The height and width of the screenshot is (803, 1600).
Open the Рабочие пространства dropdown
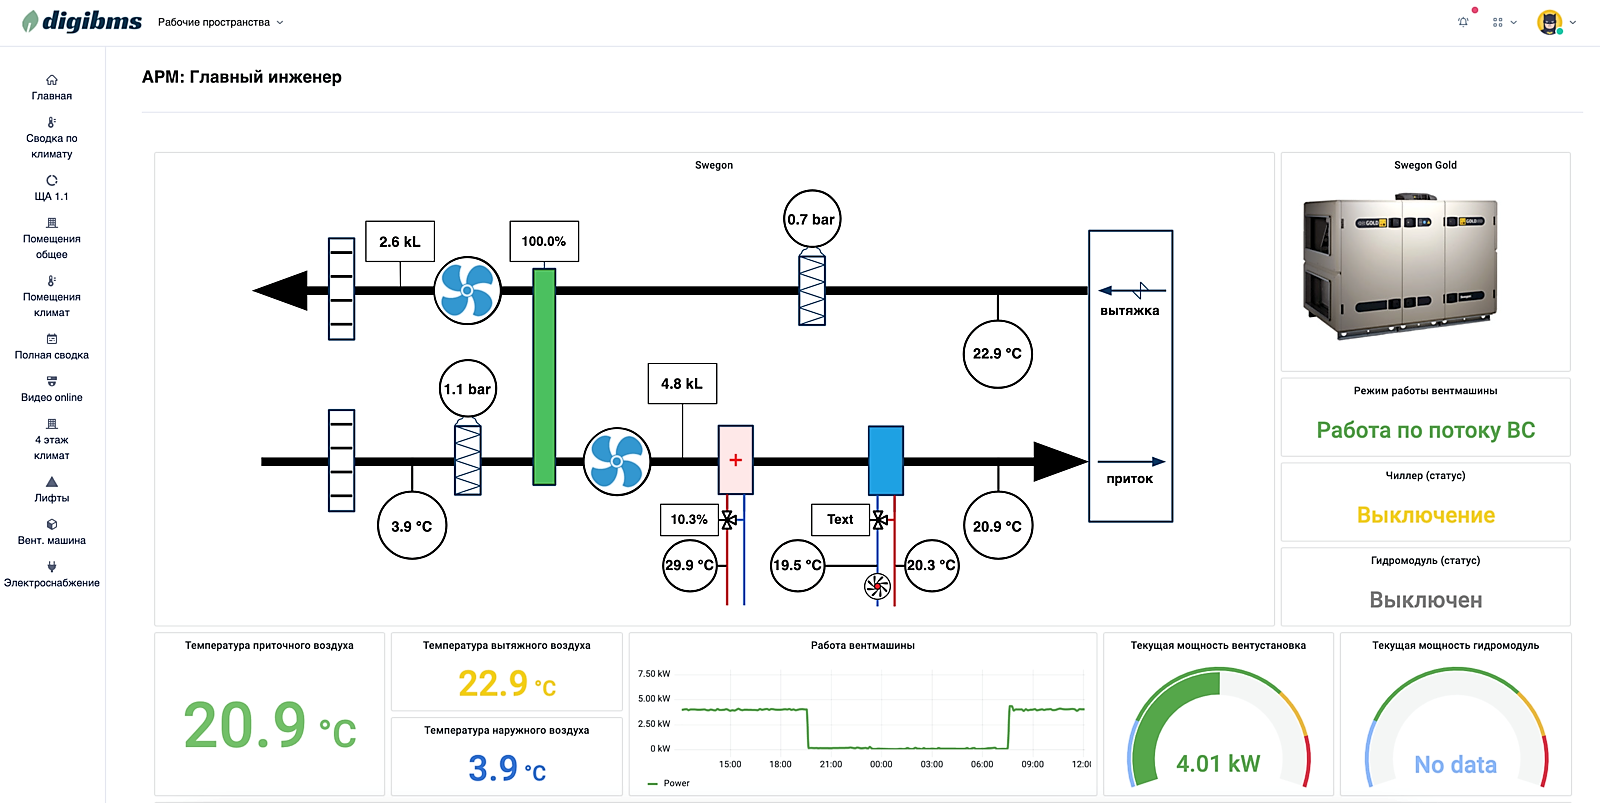pyautogui.click(x=220, y=22)
